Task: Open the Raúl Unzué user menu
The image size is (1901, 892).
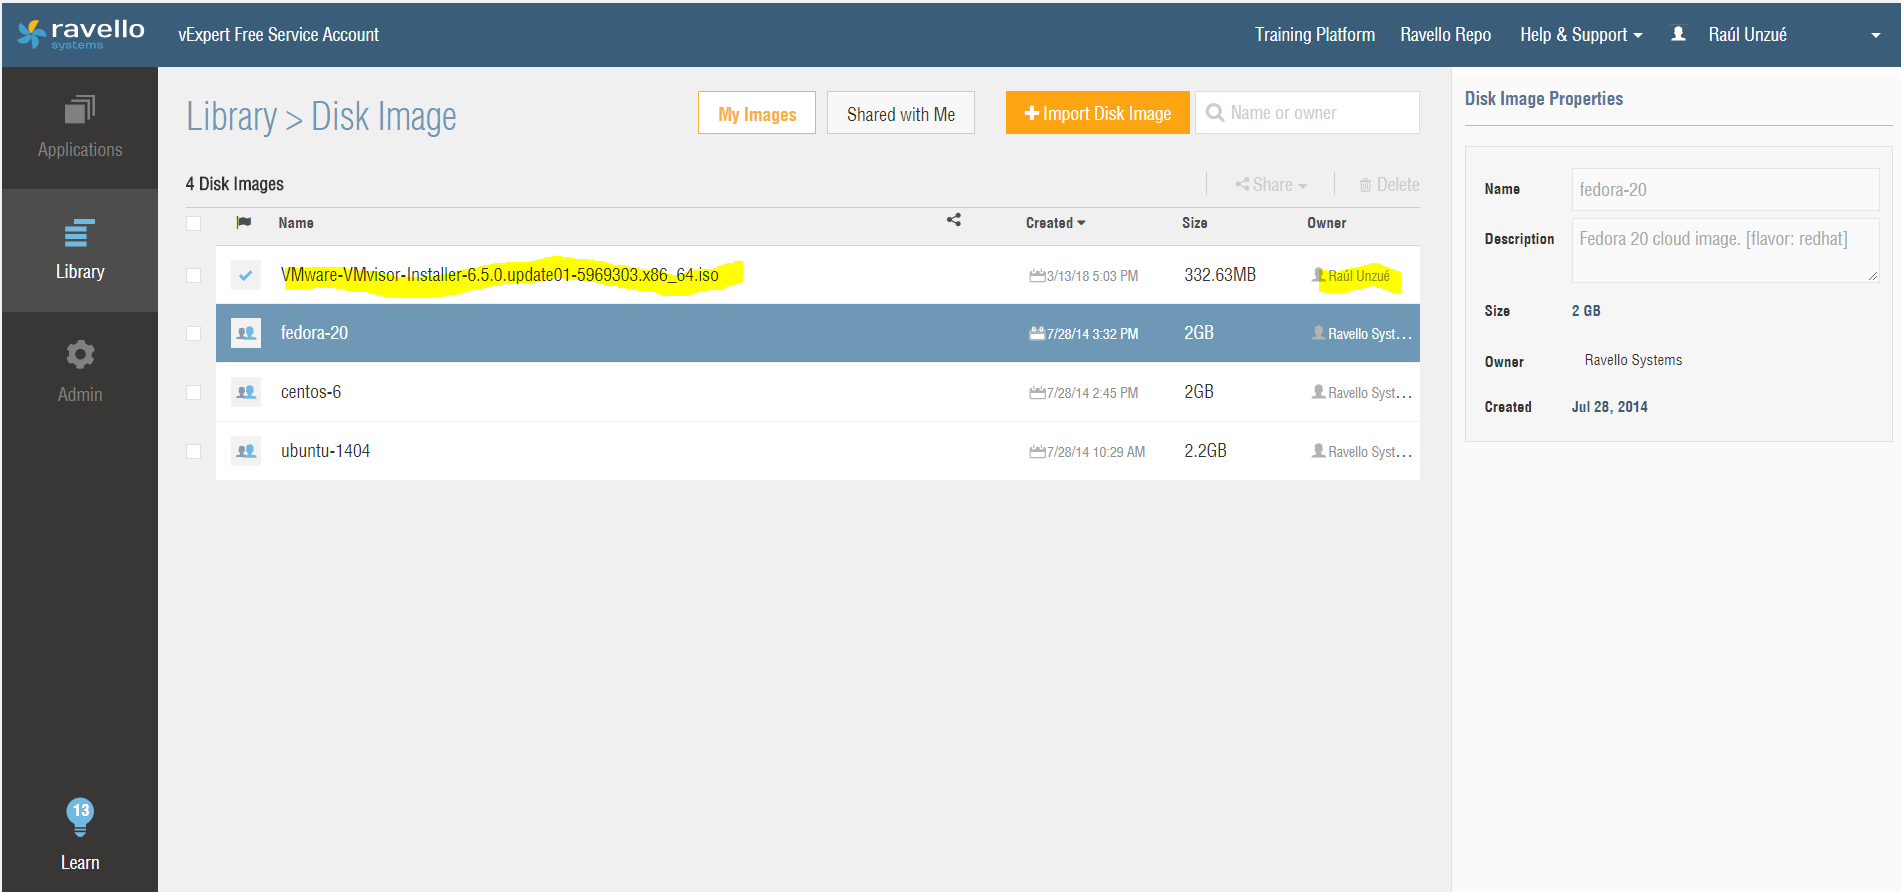Action: (1746, 35)
